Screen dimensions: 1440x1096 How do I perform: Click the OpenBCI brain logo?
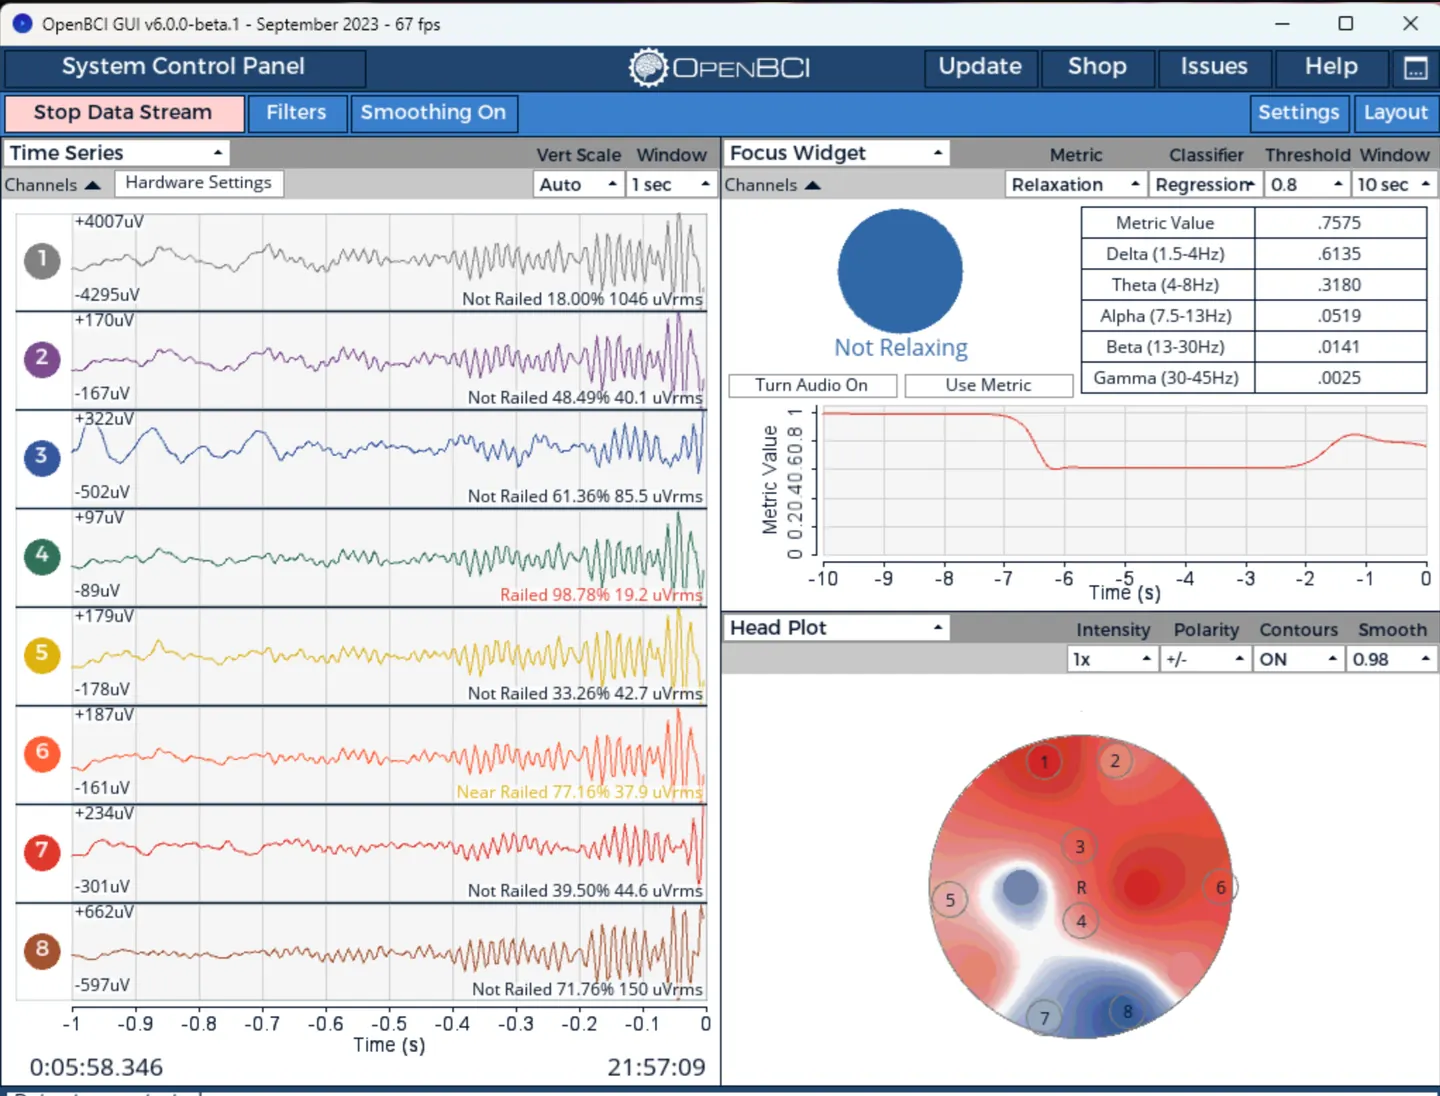coord(648,67)
